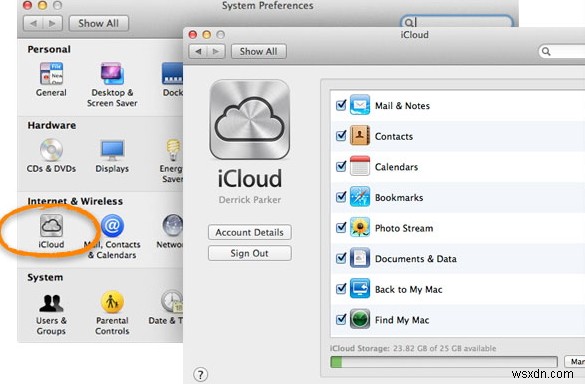Open Displays preferences icon
Screen dimensions: 585x384
pyautogui.click(x=112, y=150)
